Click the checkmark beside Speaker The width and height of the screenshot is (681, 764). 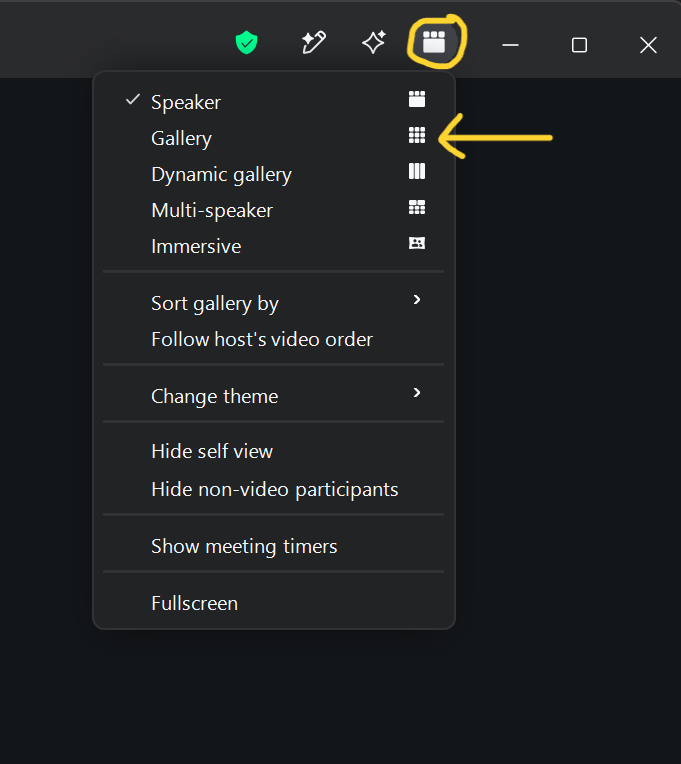[x=132, y=99]
